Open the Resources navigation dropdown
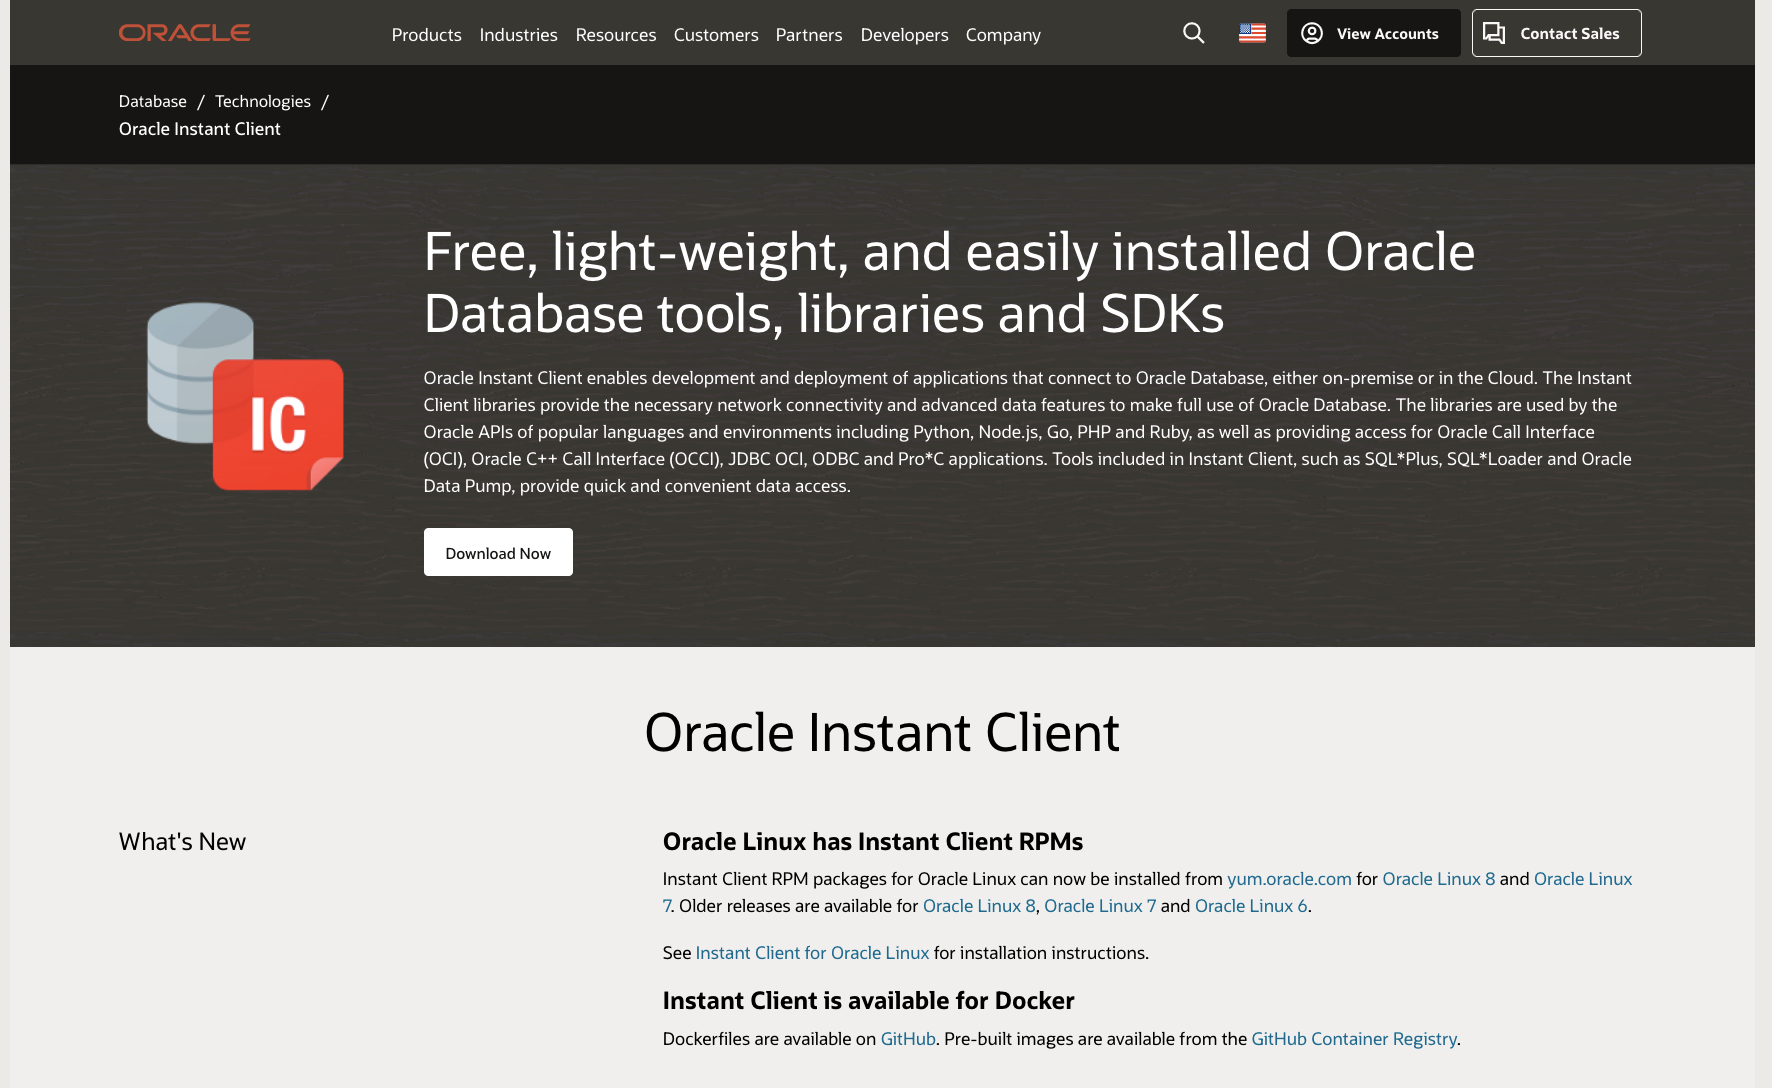This screenshot has height=1088, width=1772. click(615, 35)
